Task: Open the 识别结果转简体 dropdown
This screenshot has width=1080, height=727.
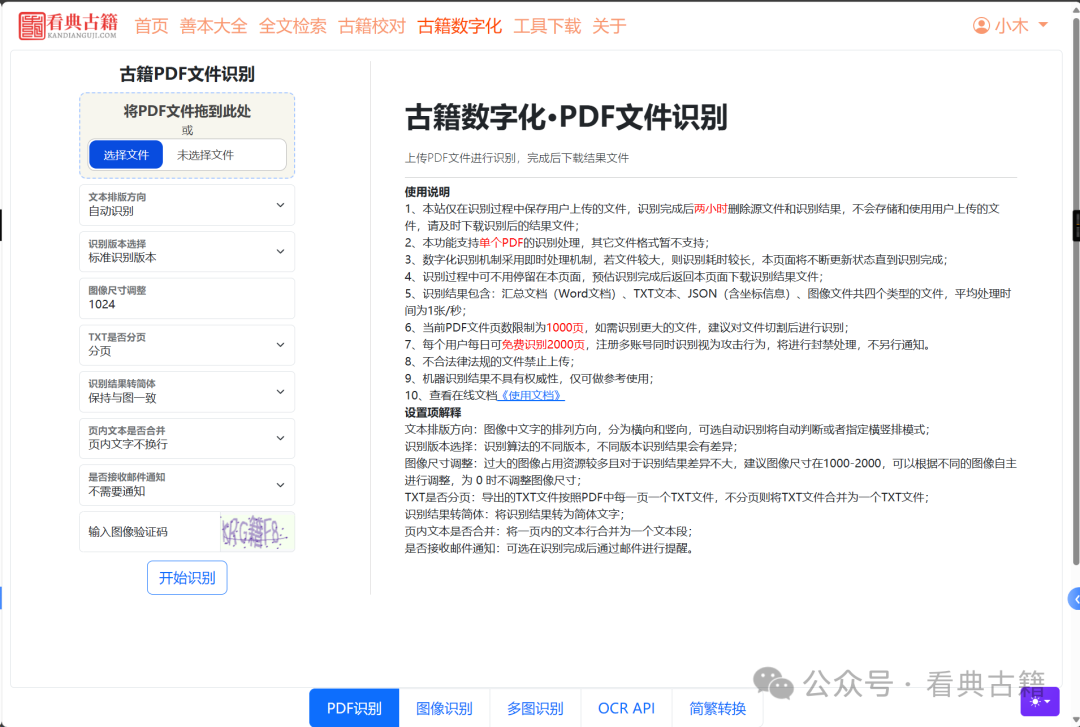Action: point(186,391)
